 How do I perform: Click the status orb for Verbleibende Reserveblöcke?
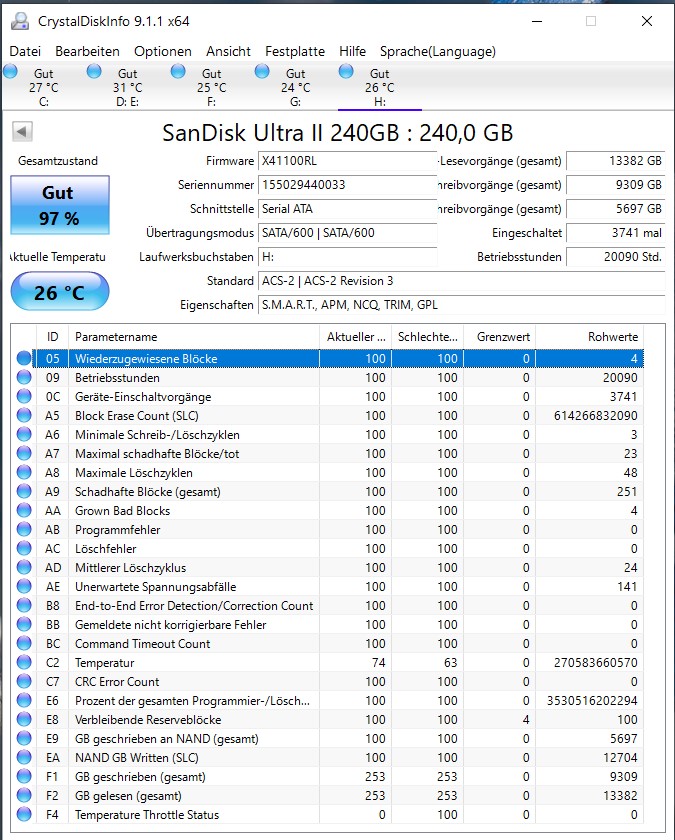[x=24, y=719]
